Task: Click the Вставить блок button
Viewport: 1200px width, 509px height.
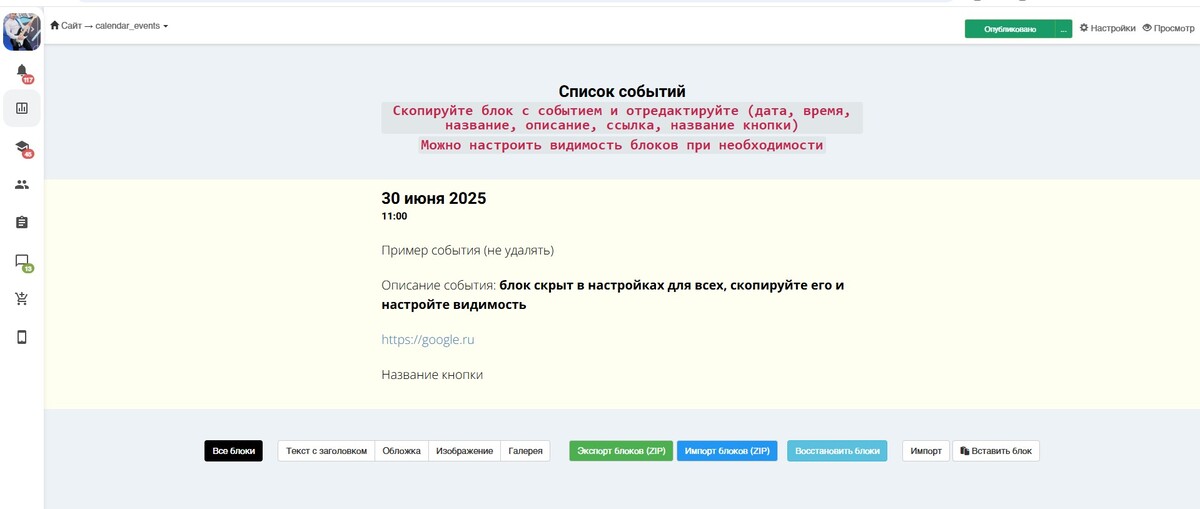Action: coord(996,451)
